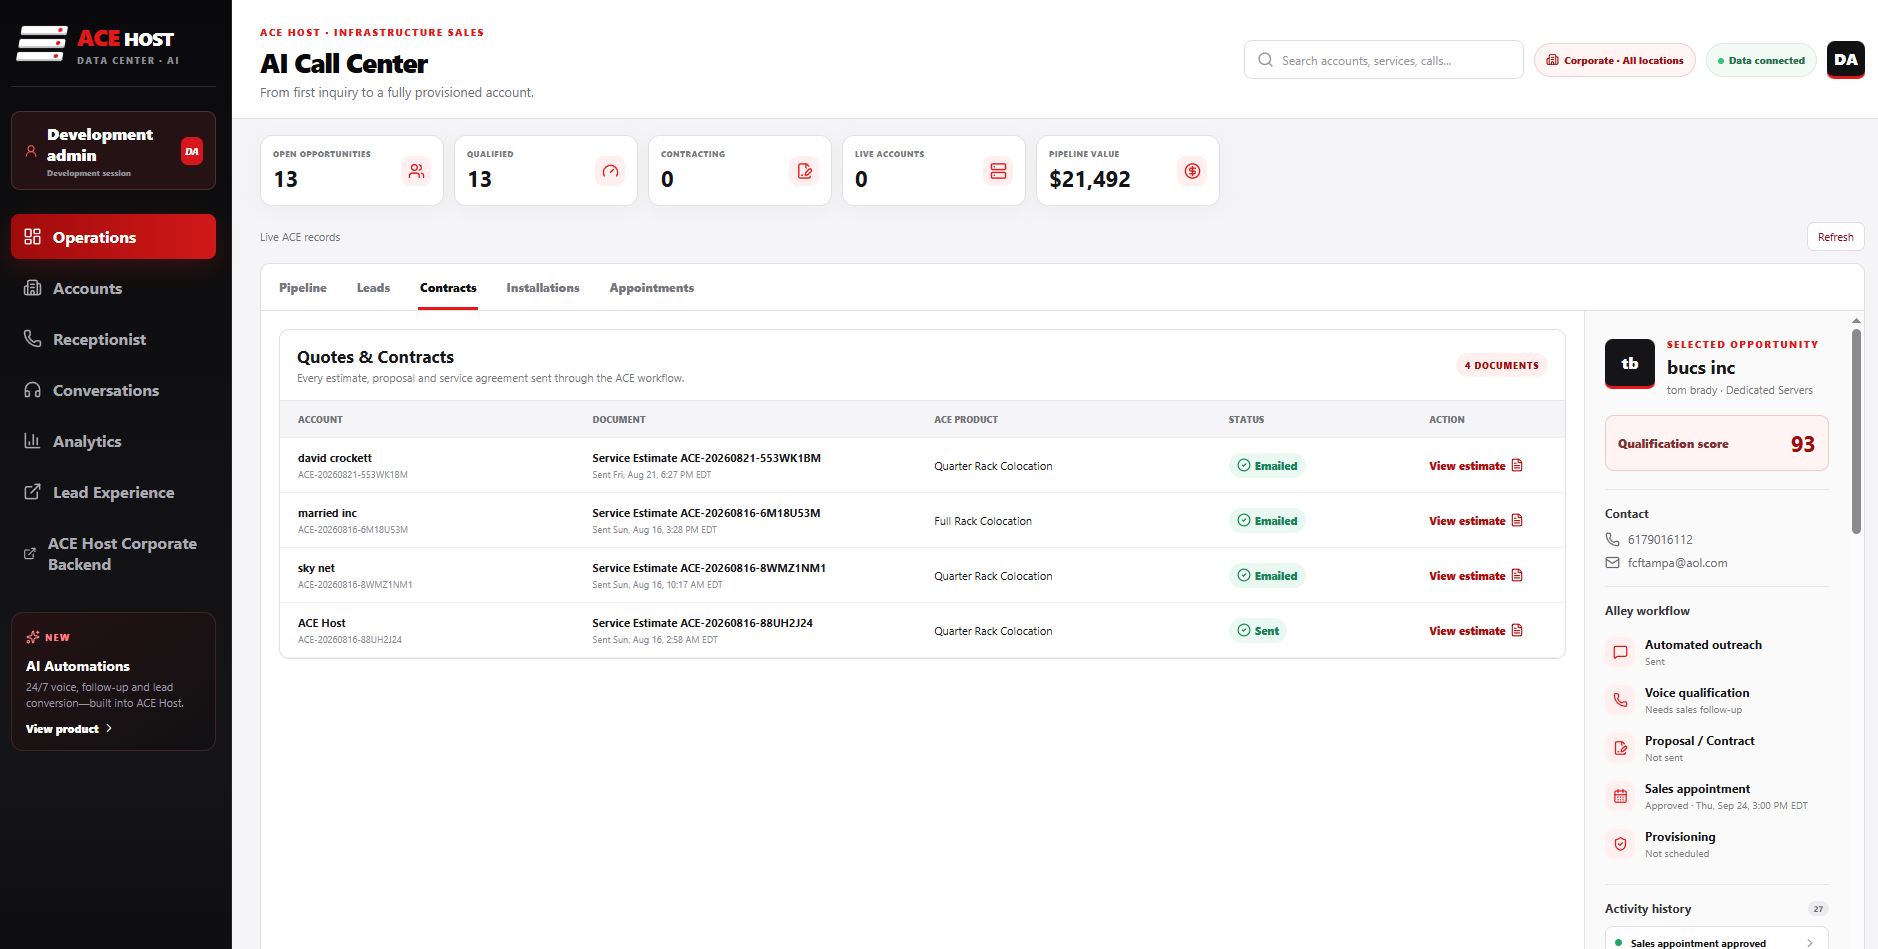Click the ACE Host server logo icon

(42, 44)
